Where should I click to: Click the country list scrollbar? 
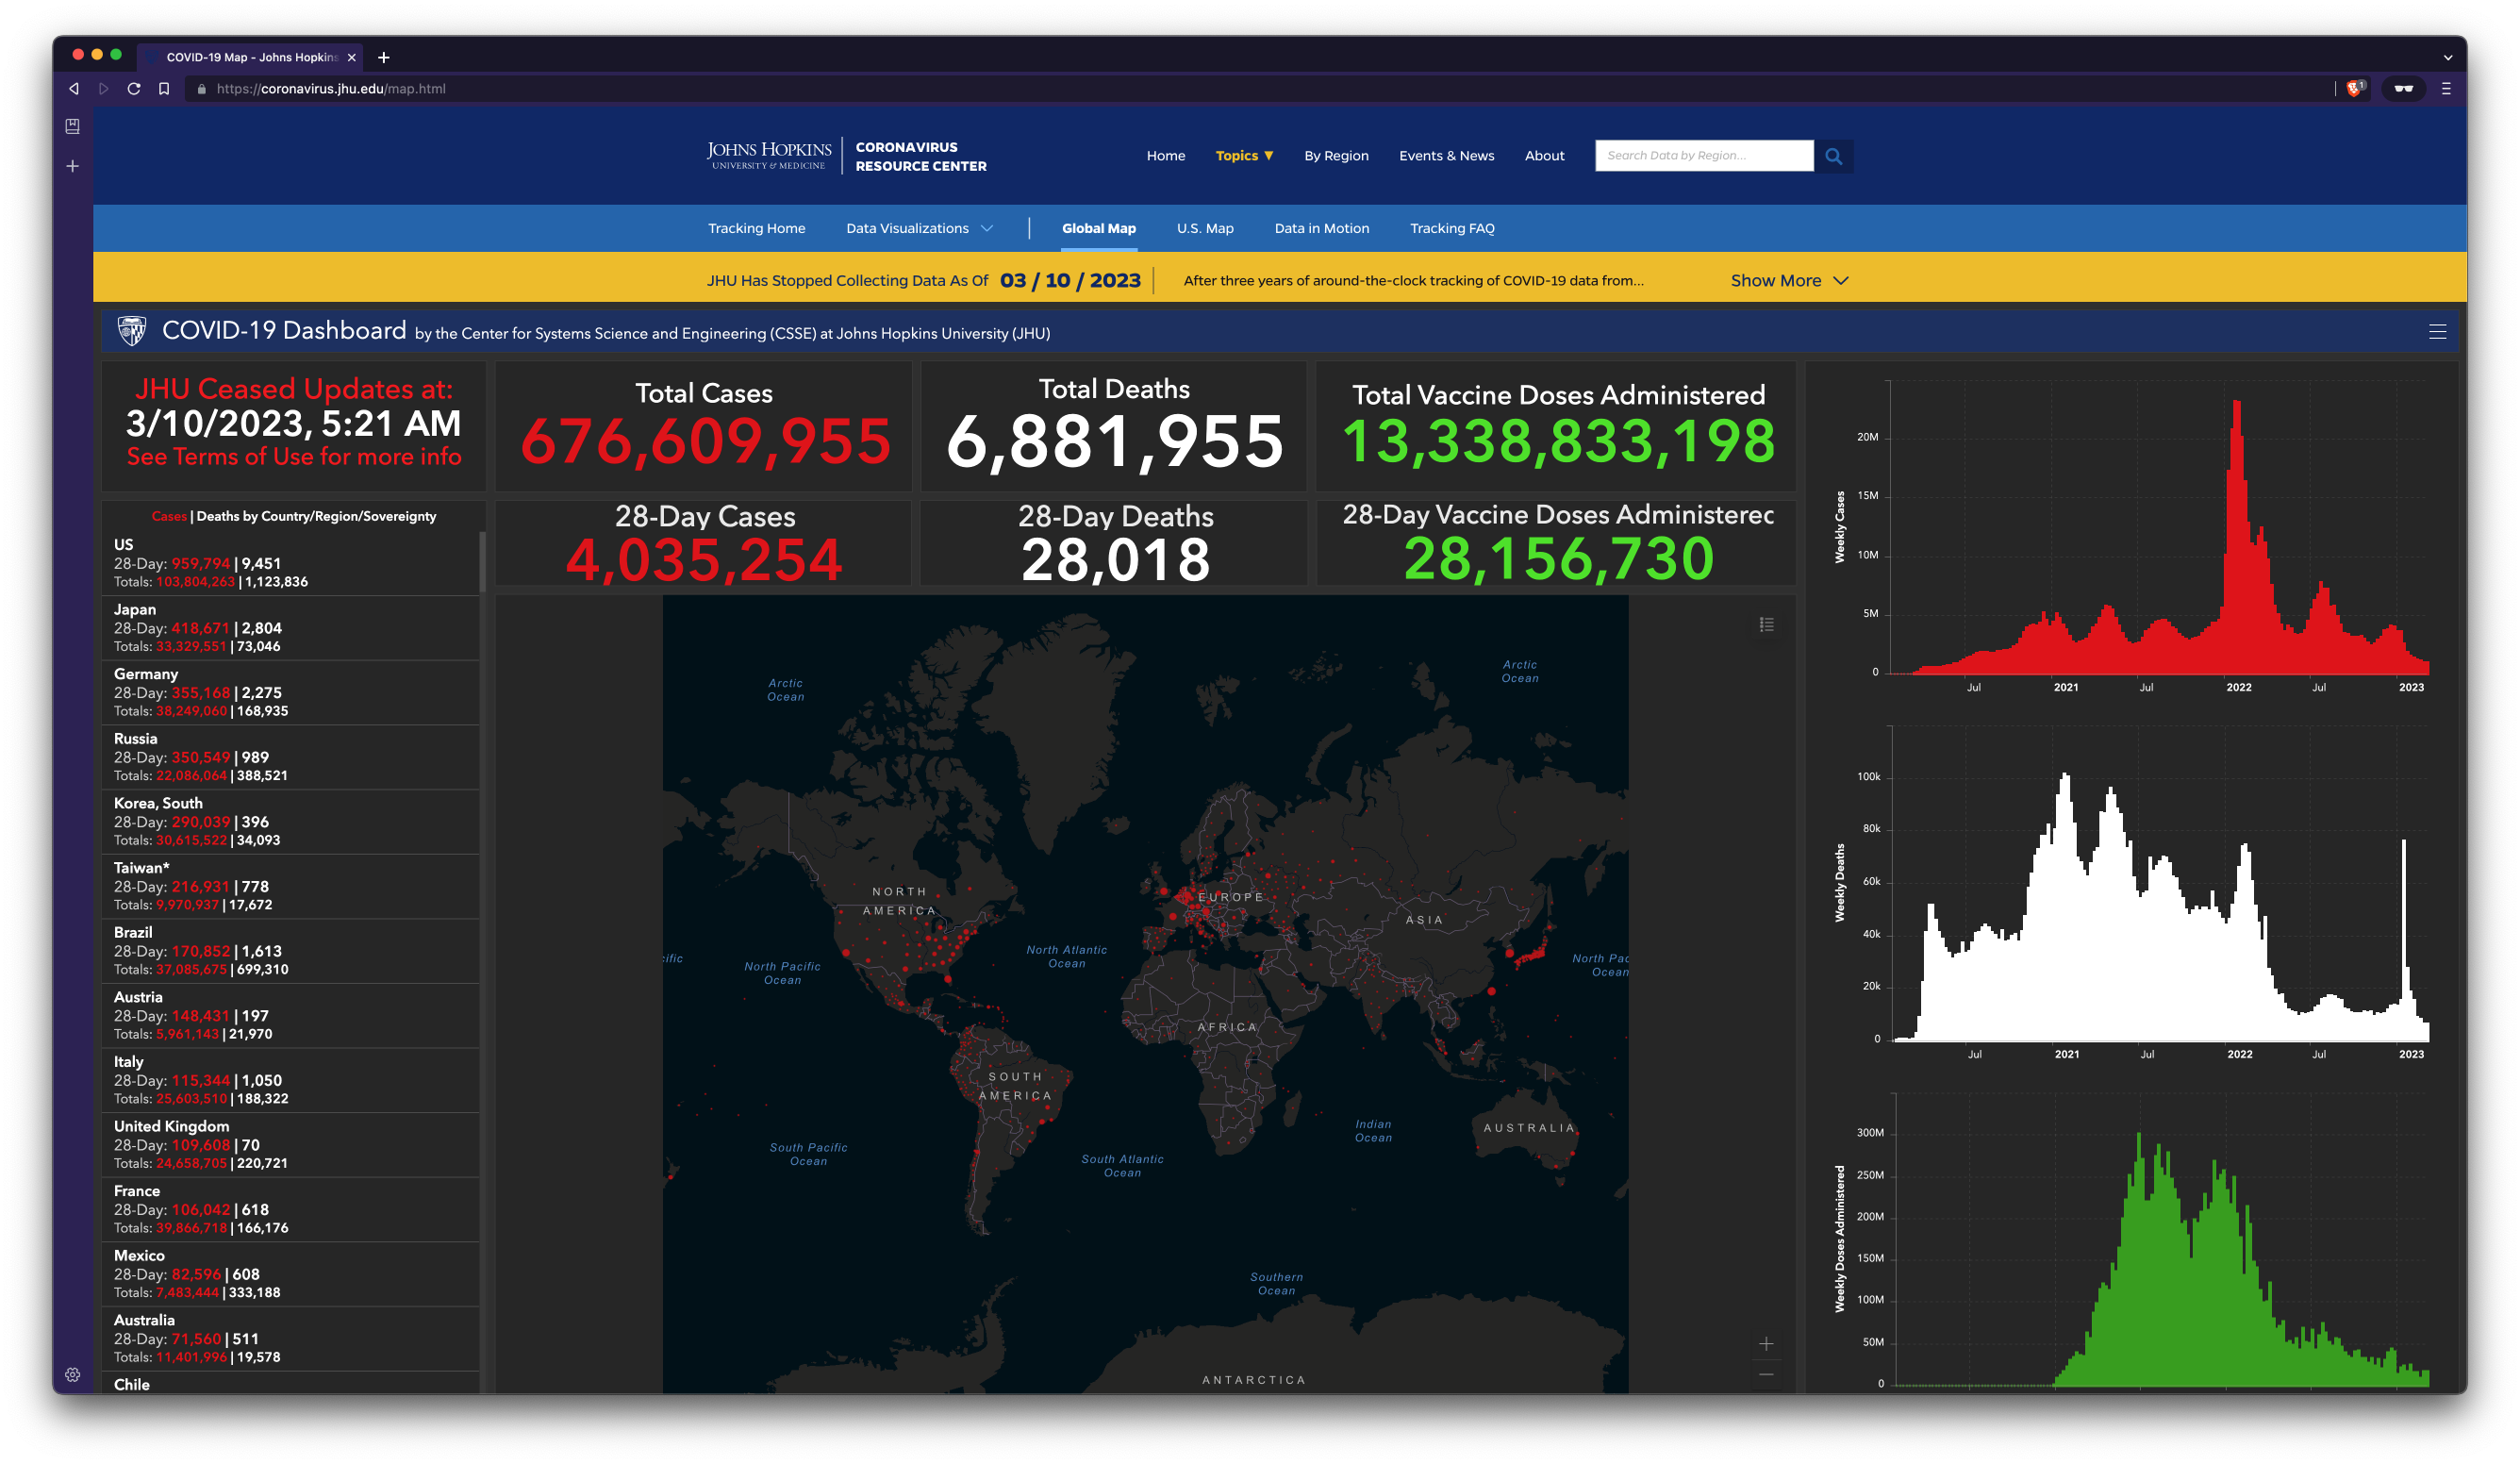(x=482, y=561)
